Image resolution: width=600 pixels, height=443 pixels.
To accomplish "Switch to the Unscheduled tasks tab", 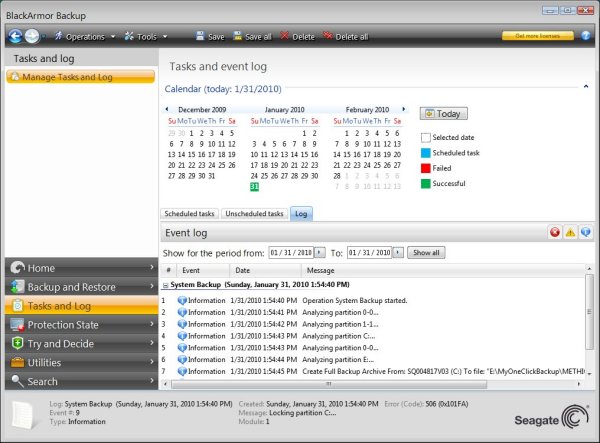I will pos(254,213).
